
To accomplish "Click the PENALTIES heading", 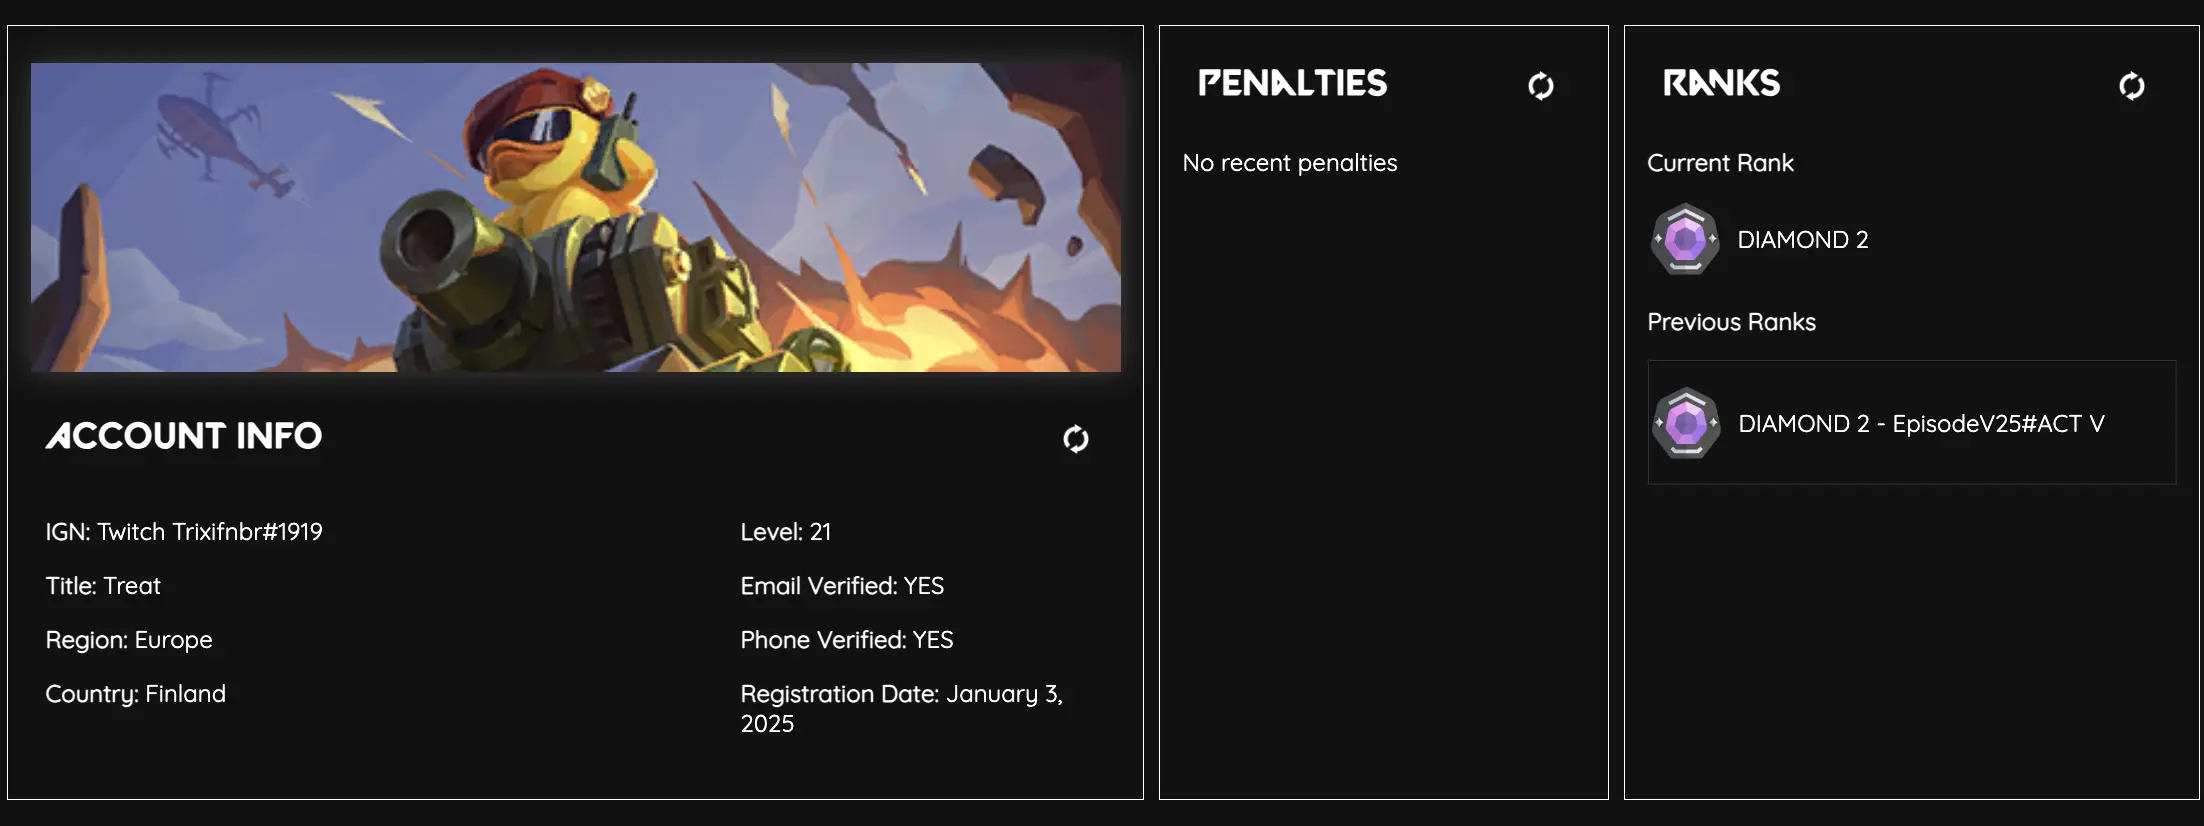I will click(x=1293, y=83).
